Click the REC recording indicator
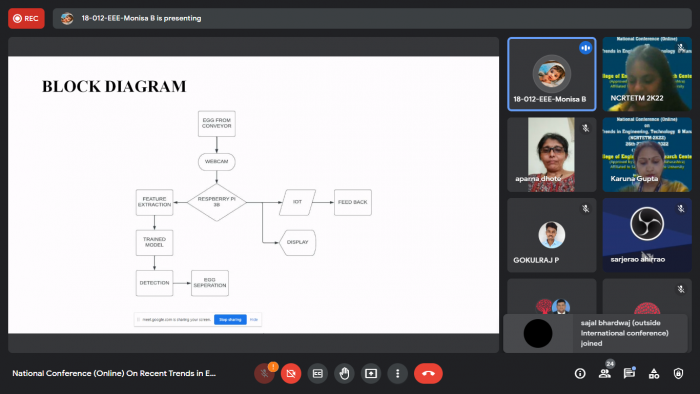 26,18
